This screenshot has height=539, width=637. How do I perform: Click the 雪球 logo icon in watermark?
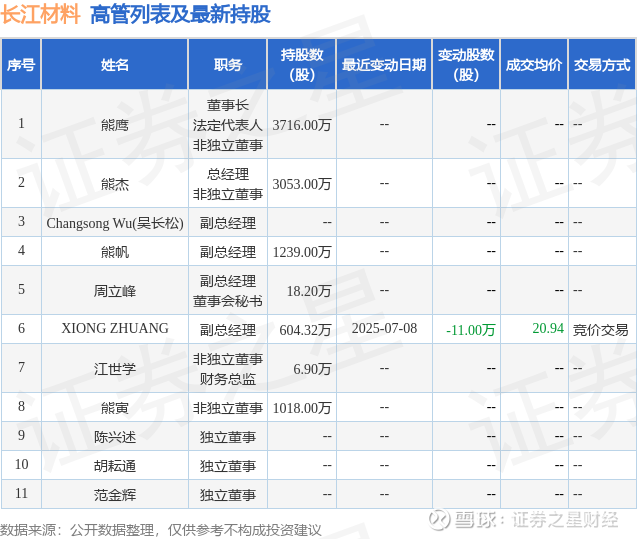click(440, 519)
